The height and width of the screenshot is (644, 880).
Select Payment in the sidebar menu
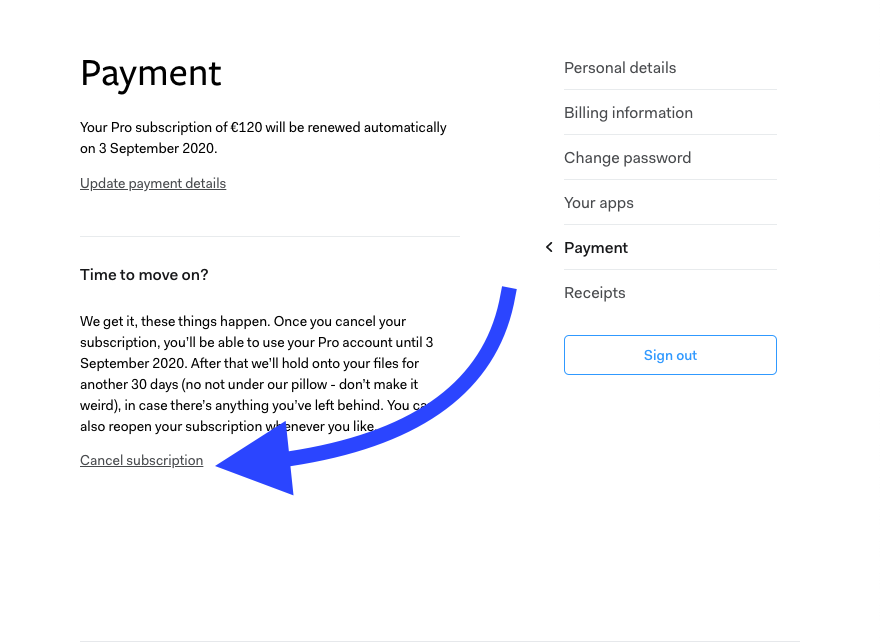[x=596, y=248]
